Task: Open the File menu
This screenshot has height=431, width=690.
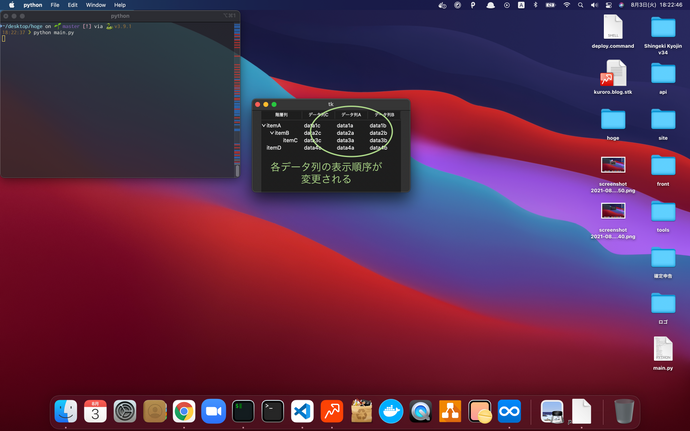Action: 55,5
